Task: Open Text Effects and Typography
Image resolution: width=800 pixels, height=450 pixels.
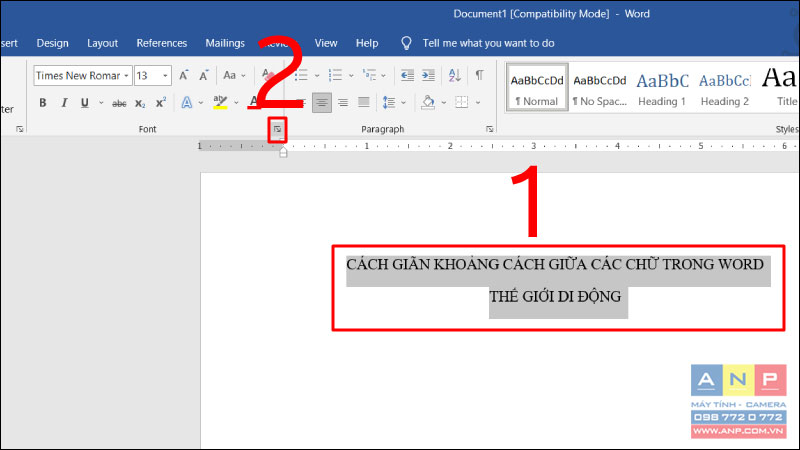Action: coord(187,103)
